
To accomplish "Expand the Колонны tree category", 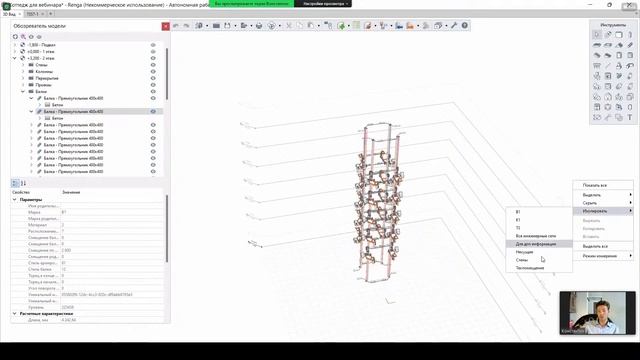I will pos(23,71).
